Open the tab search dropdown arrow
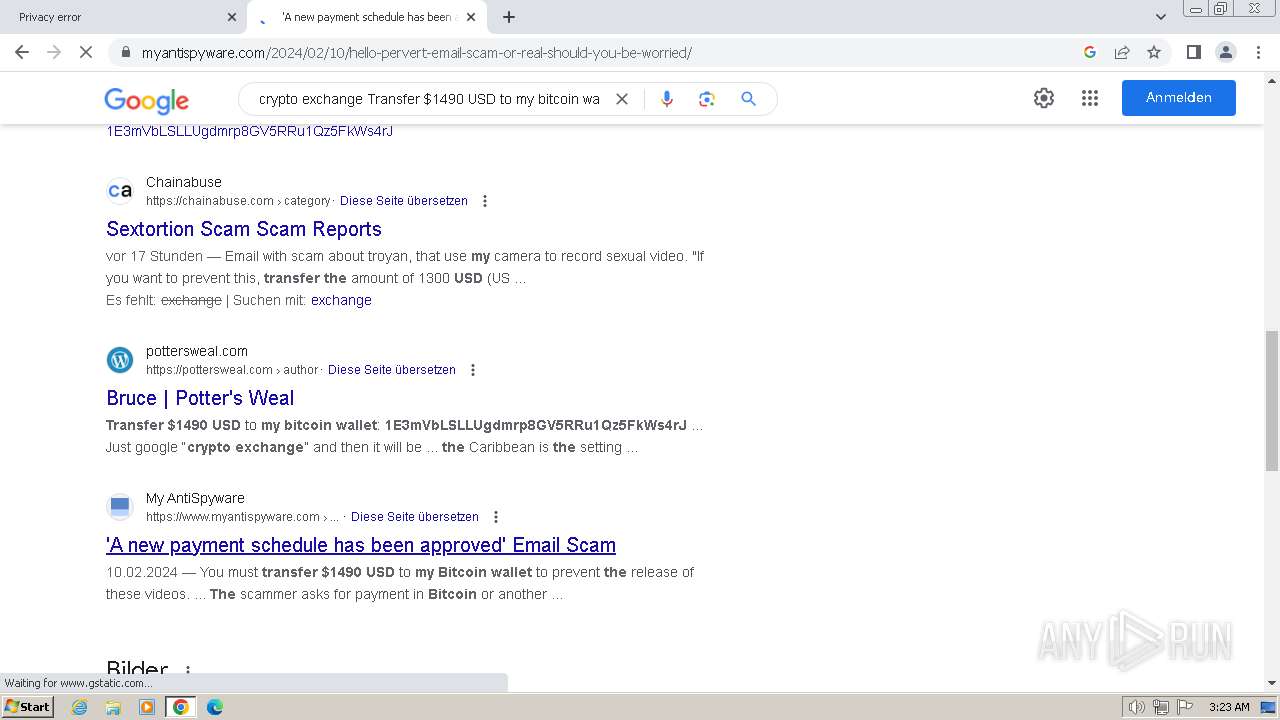Screen dimensions: 1280x720 tap(1161, 17)
